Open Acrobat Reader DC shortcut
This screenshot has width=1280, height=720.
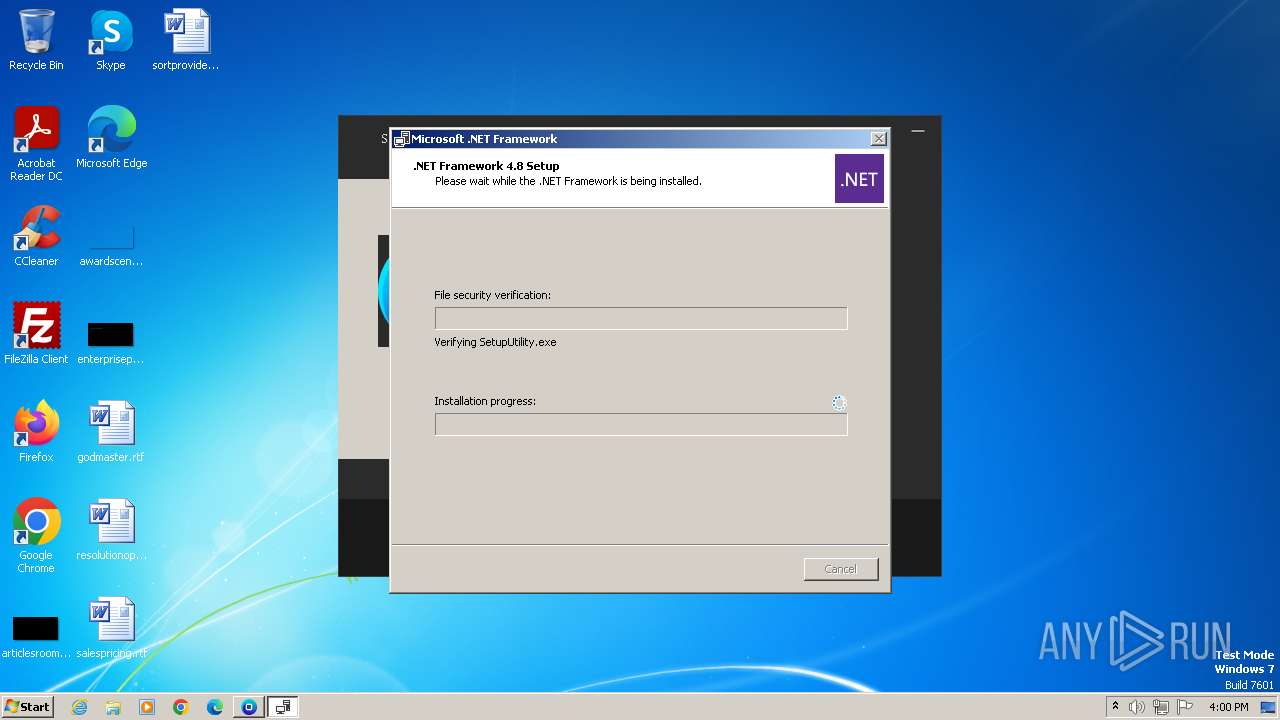(36, 143)
